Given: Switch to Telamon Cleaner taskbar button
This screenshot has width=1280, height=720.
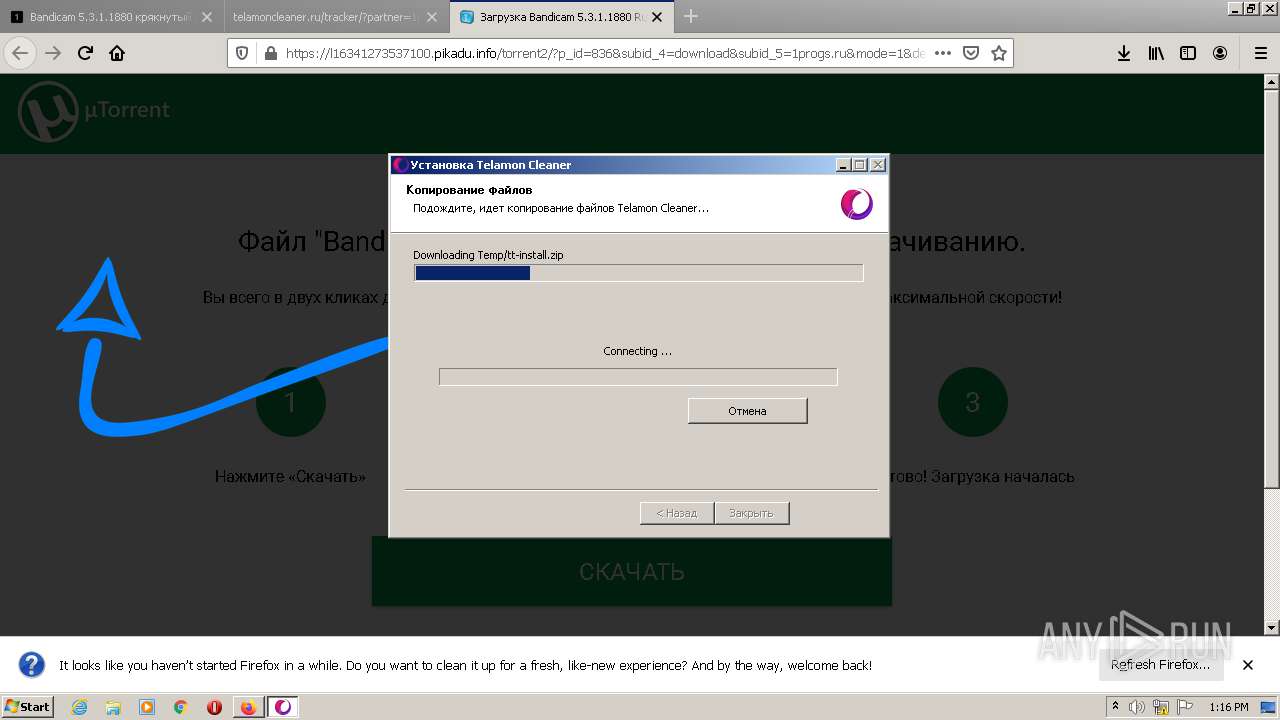Looking at the screenshot, I should [283, 707].
